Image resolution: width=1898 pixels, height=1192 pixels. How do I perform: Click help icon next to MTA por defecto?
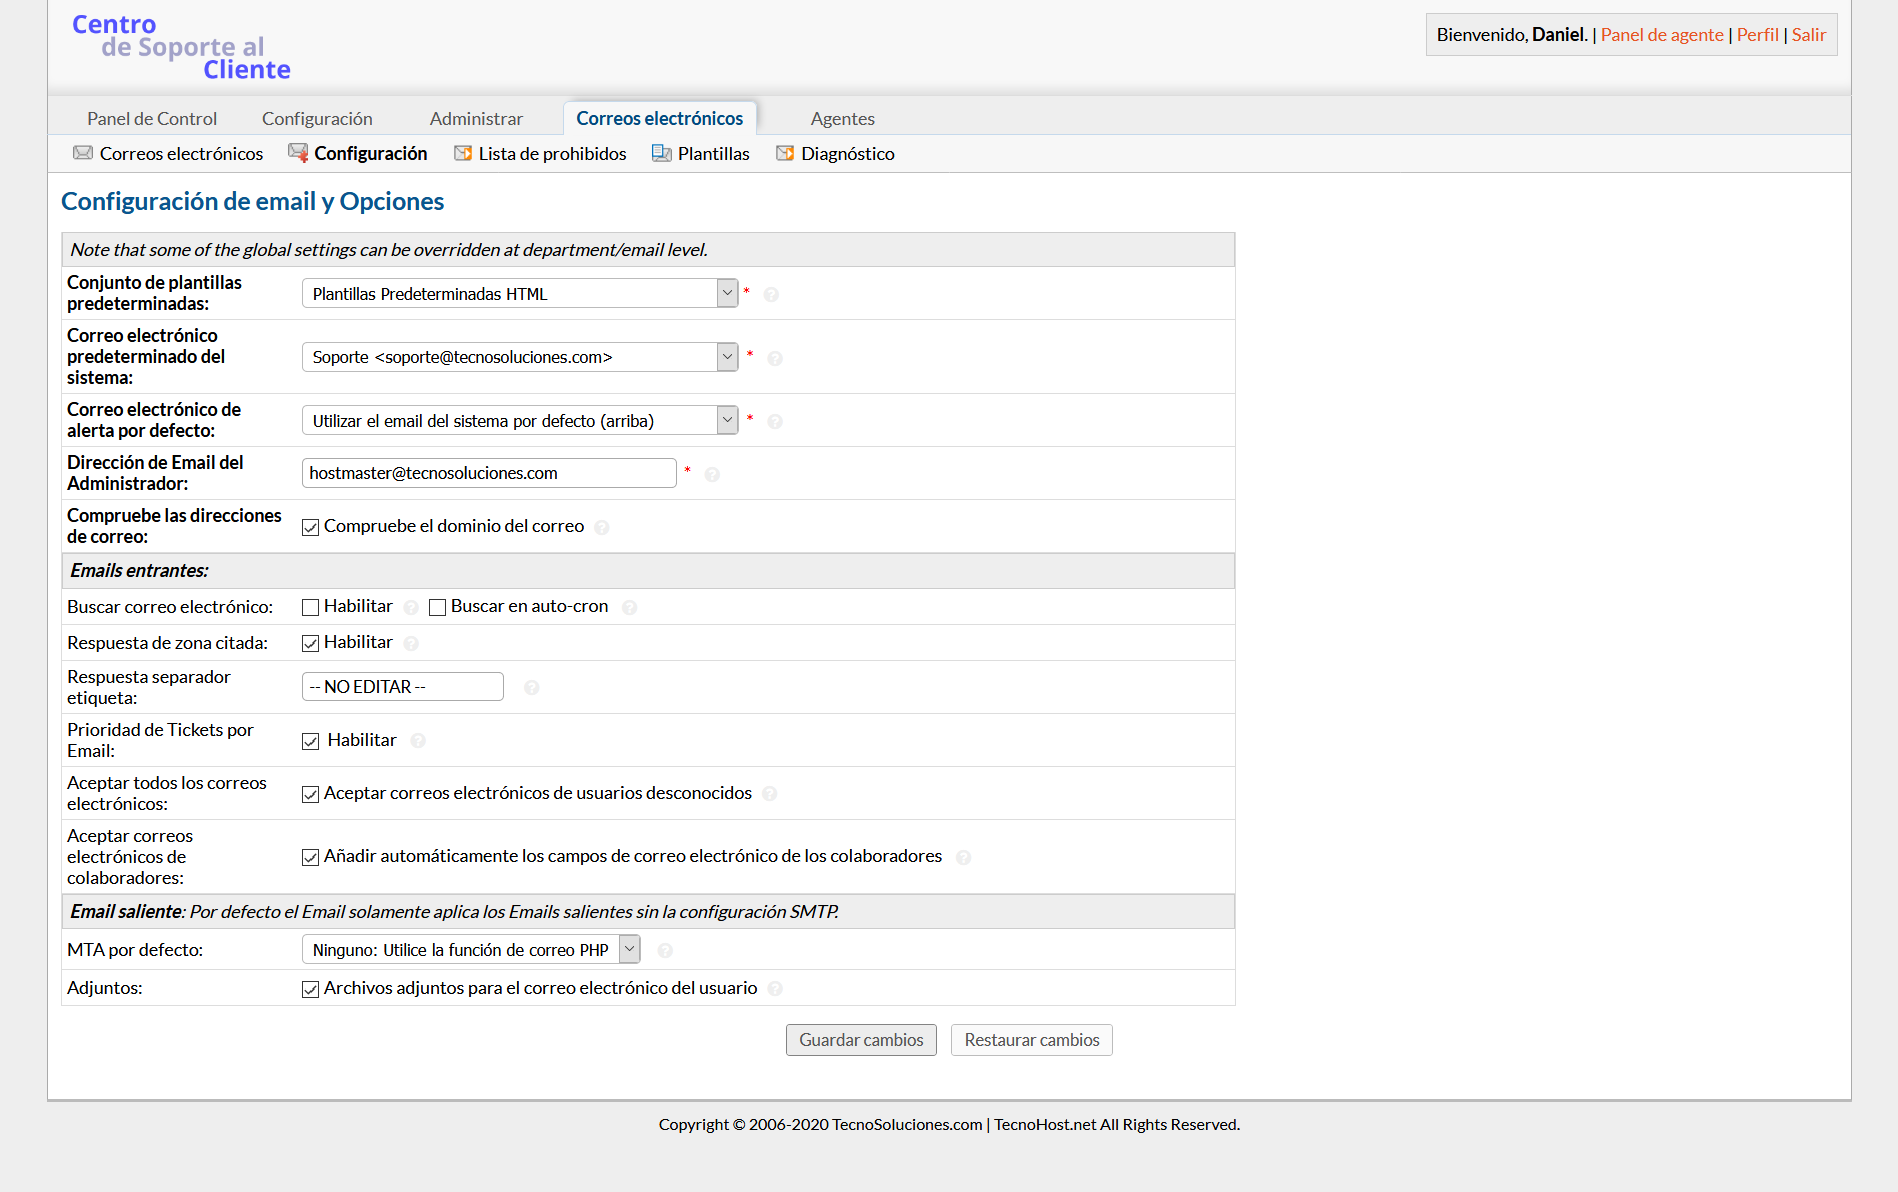665,950
